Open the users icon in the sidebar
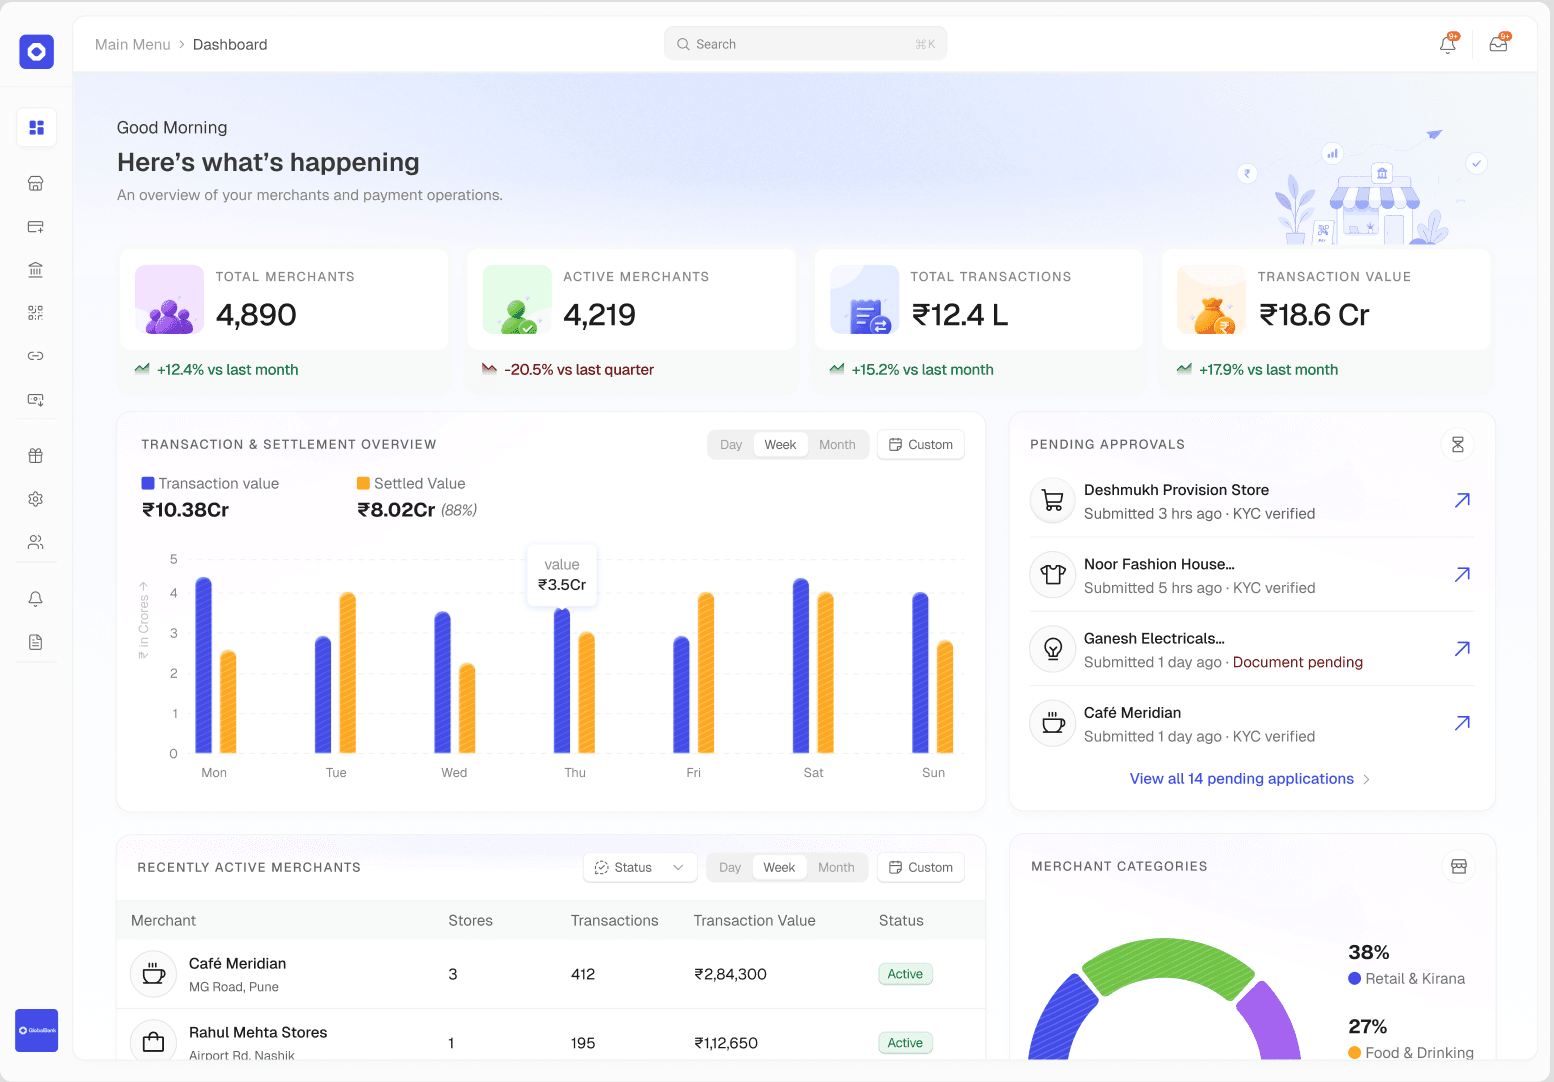 [x=36, y=542]
